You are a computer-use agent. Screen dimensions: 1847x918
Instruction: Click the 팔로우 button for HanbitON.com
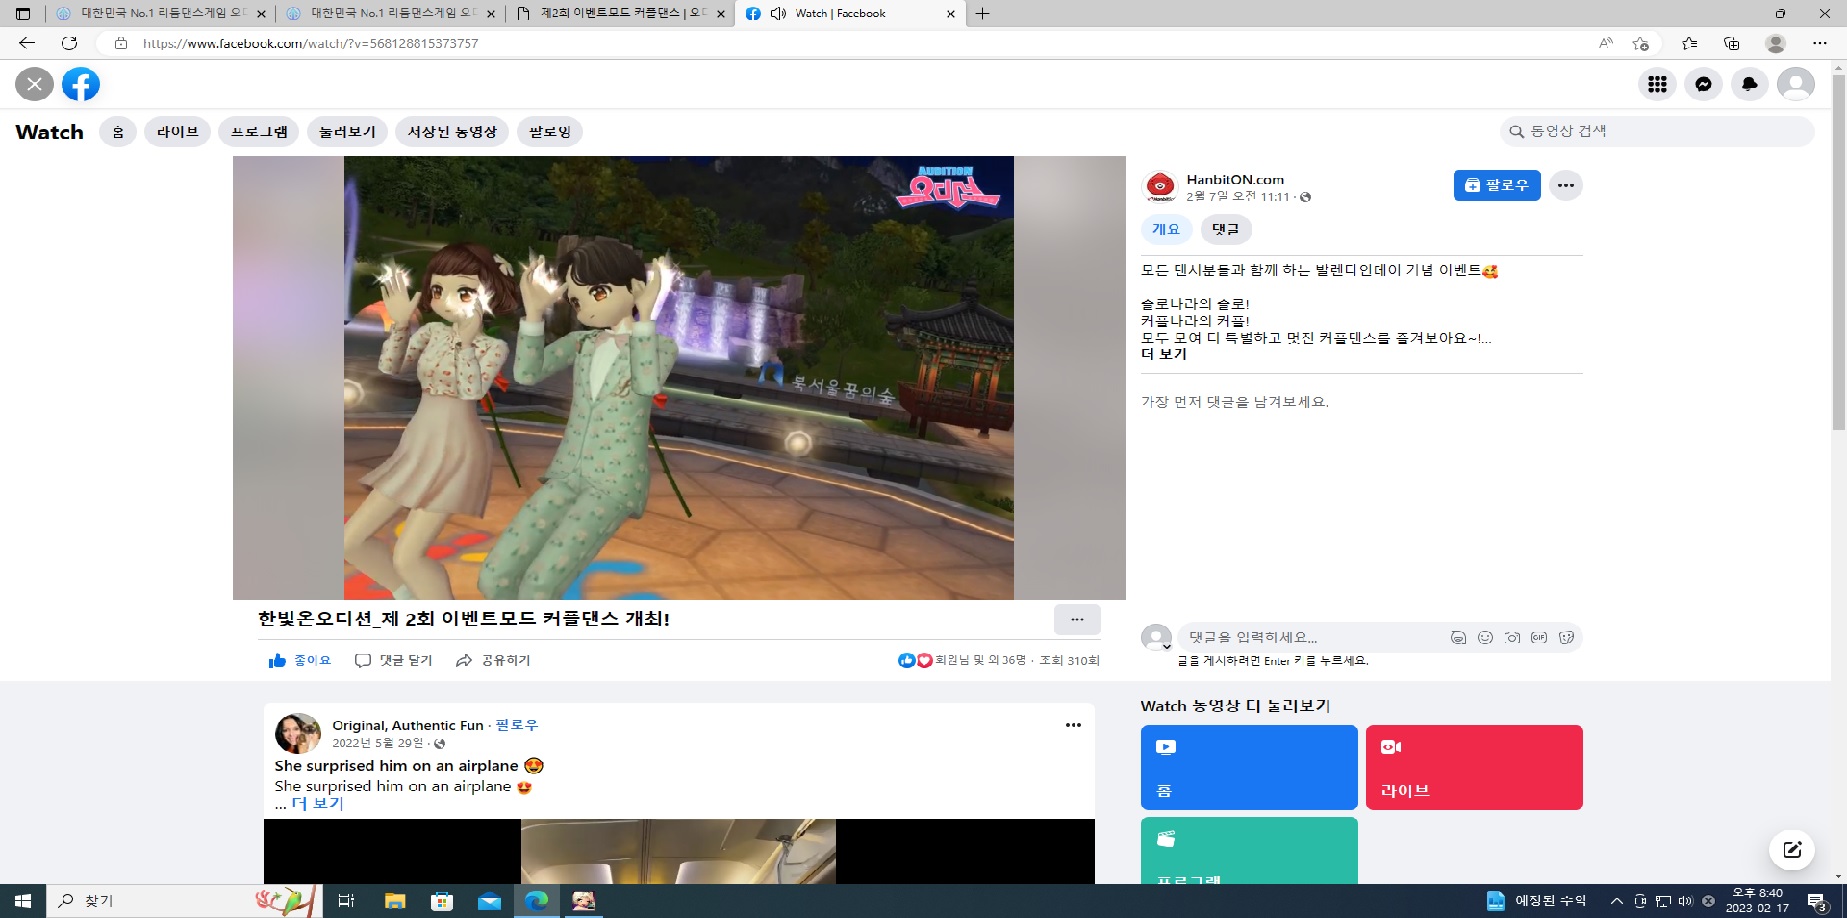click(x=1497, y=185)
